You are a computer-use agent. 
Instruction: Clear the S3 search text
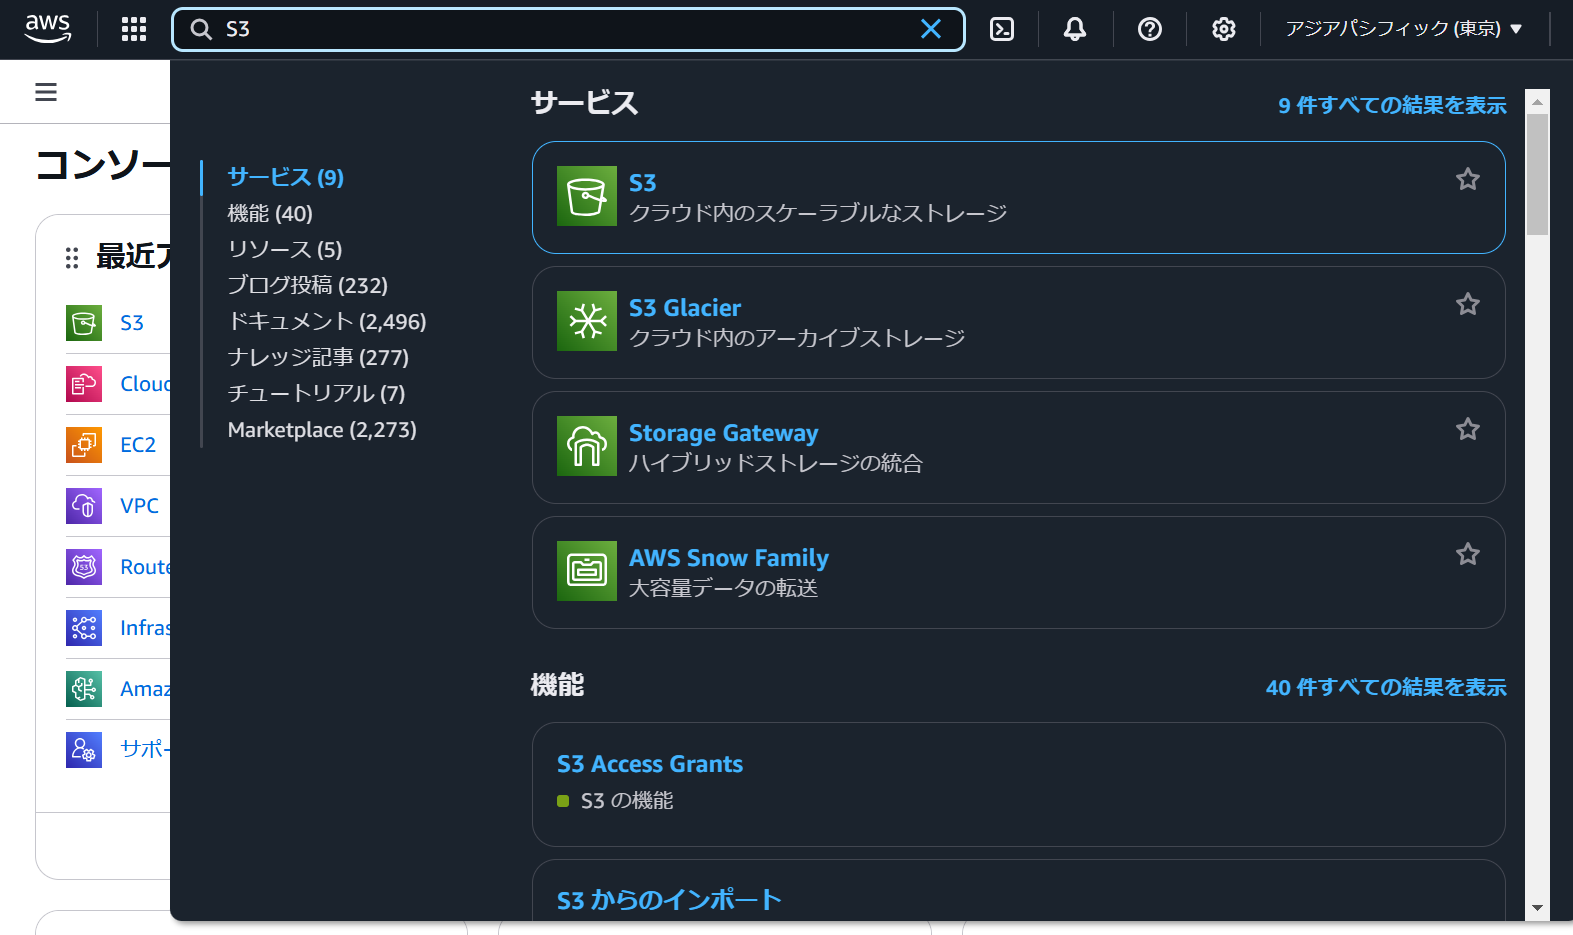(931, 29)
